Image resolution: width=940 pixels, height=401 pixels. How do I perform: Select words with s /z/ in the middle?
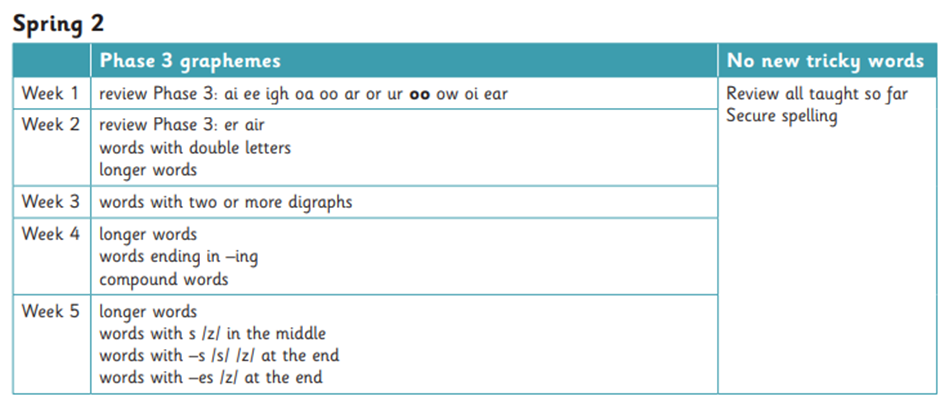tap(212, 334)
